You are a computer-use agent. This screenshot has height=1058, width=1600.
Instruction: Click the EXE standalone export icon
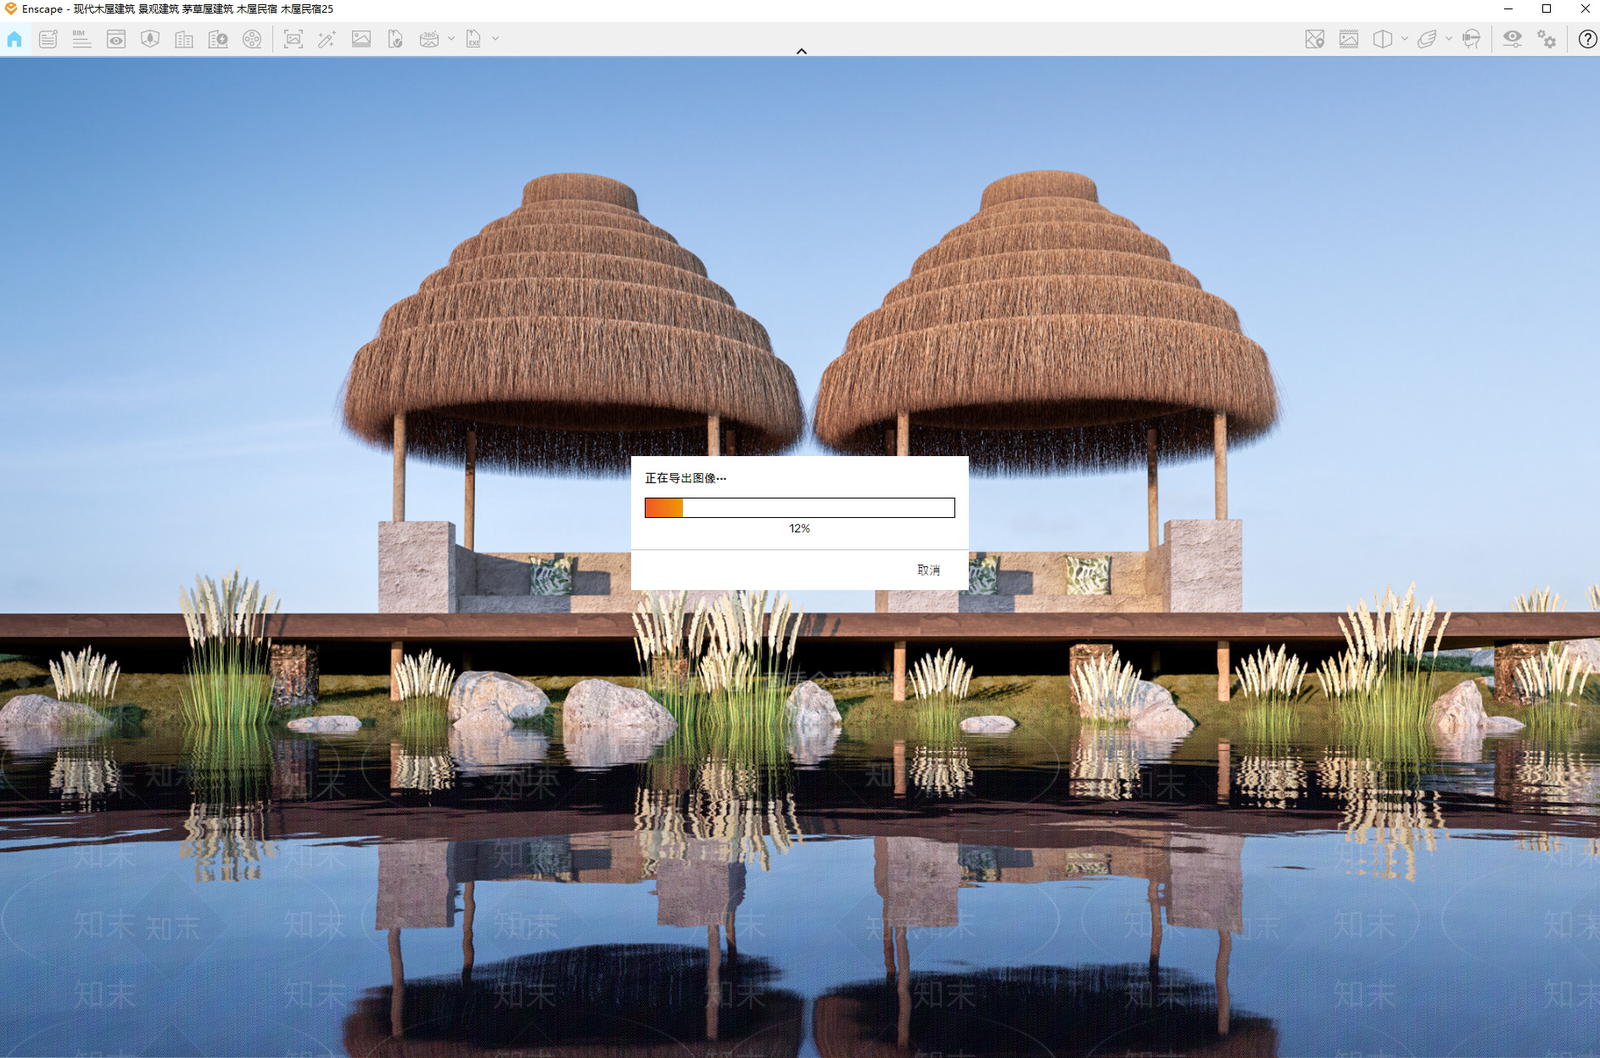click(x=473, y=39)
